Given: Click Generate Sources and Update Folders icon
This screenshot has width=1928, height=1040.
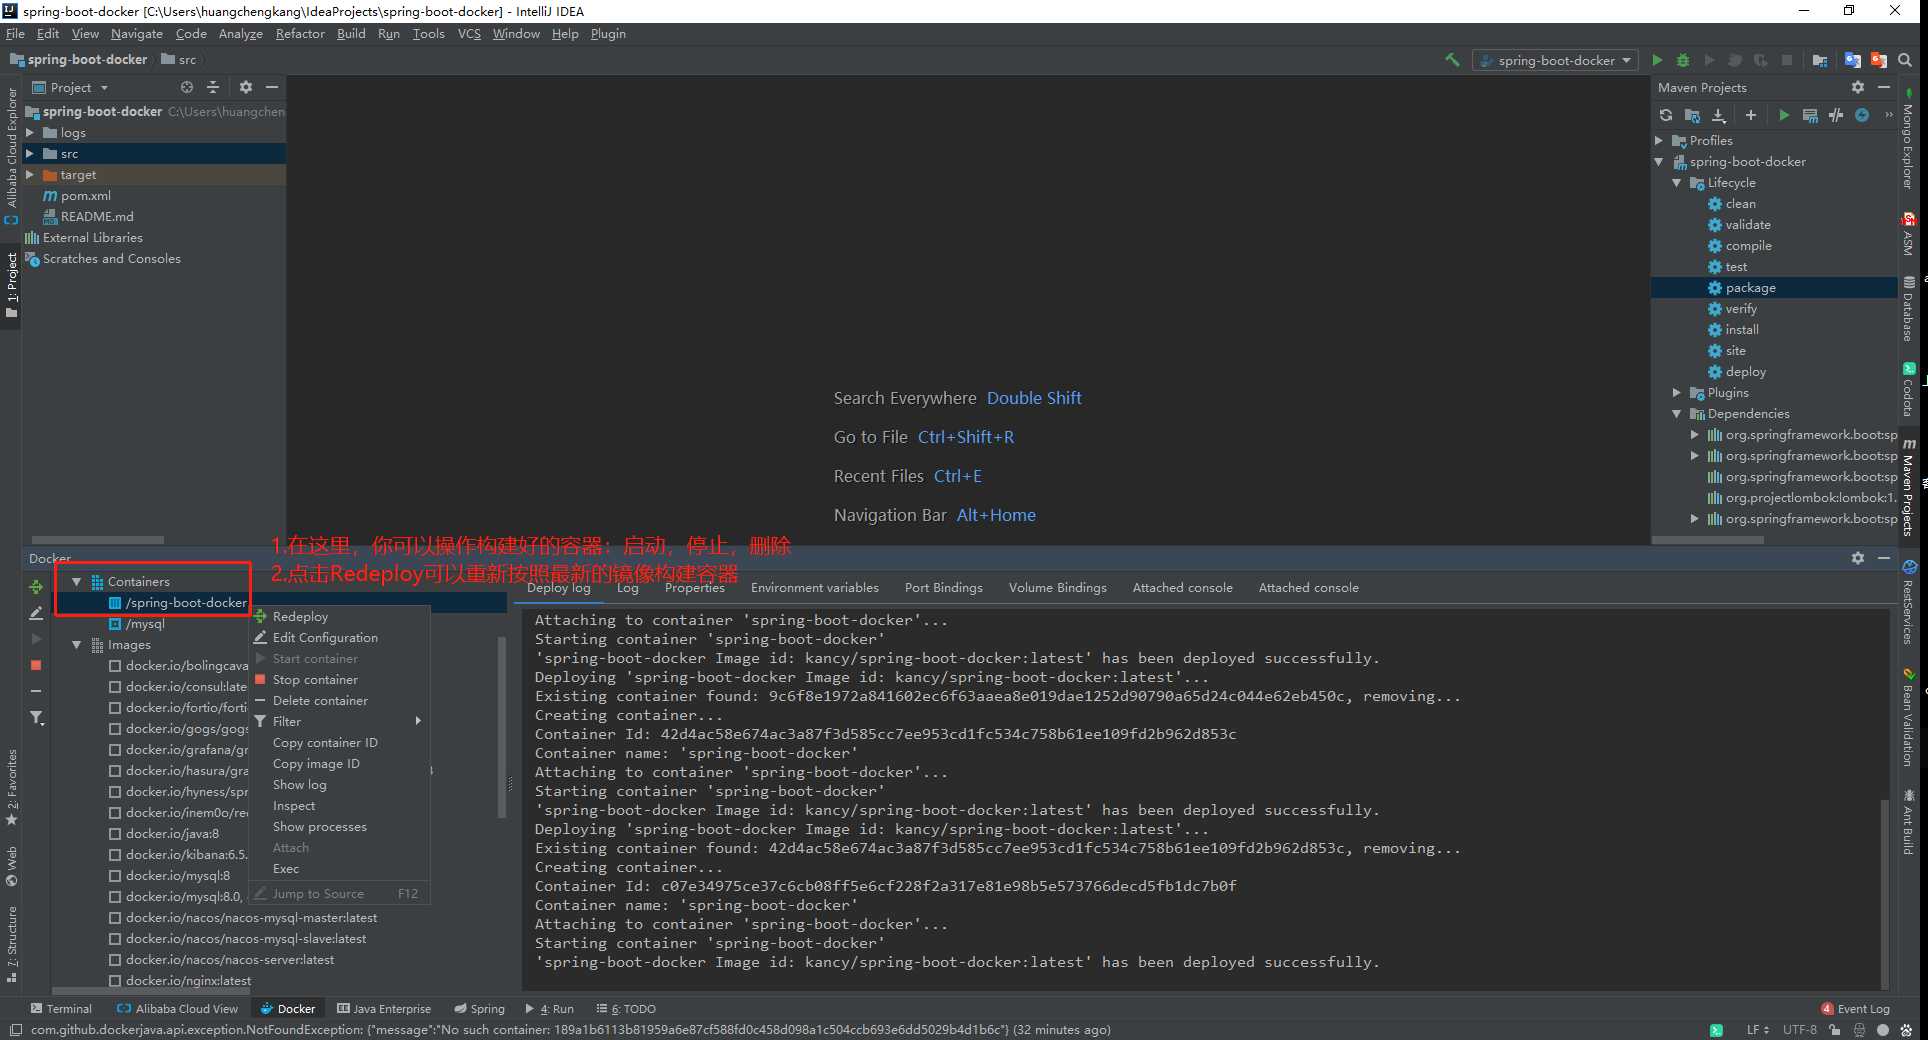Looking at the screenshot, I should [x=1692, y=115].
